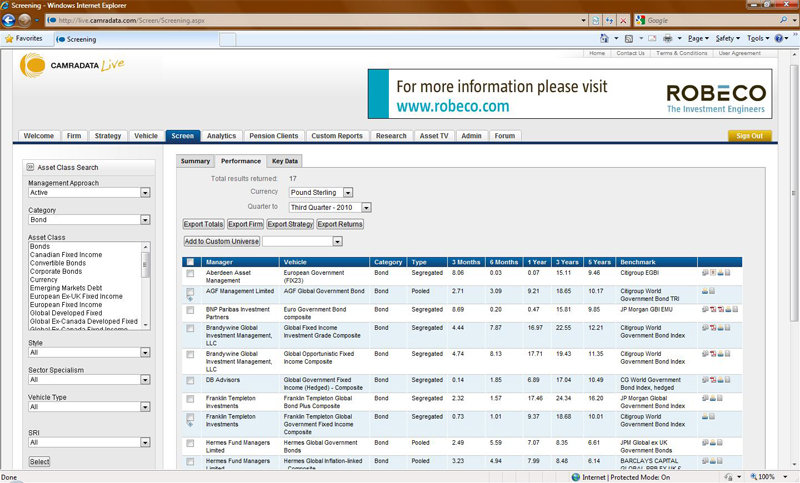Click the browser Back arrow button
The height and width of the screenshot is (483, 800).
pos(10,20)
